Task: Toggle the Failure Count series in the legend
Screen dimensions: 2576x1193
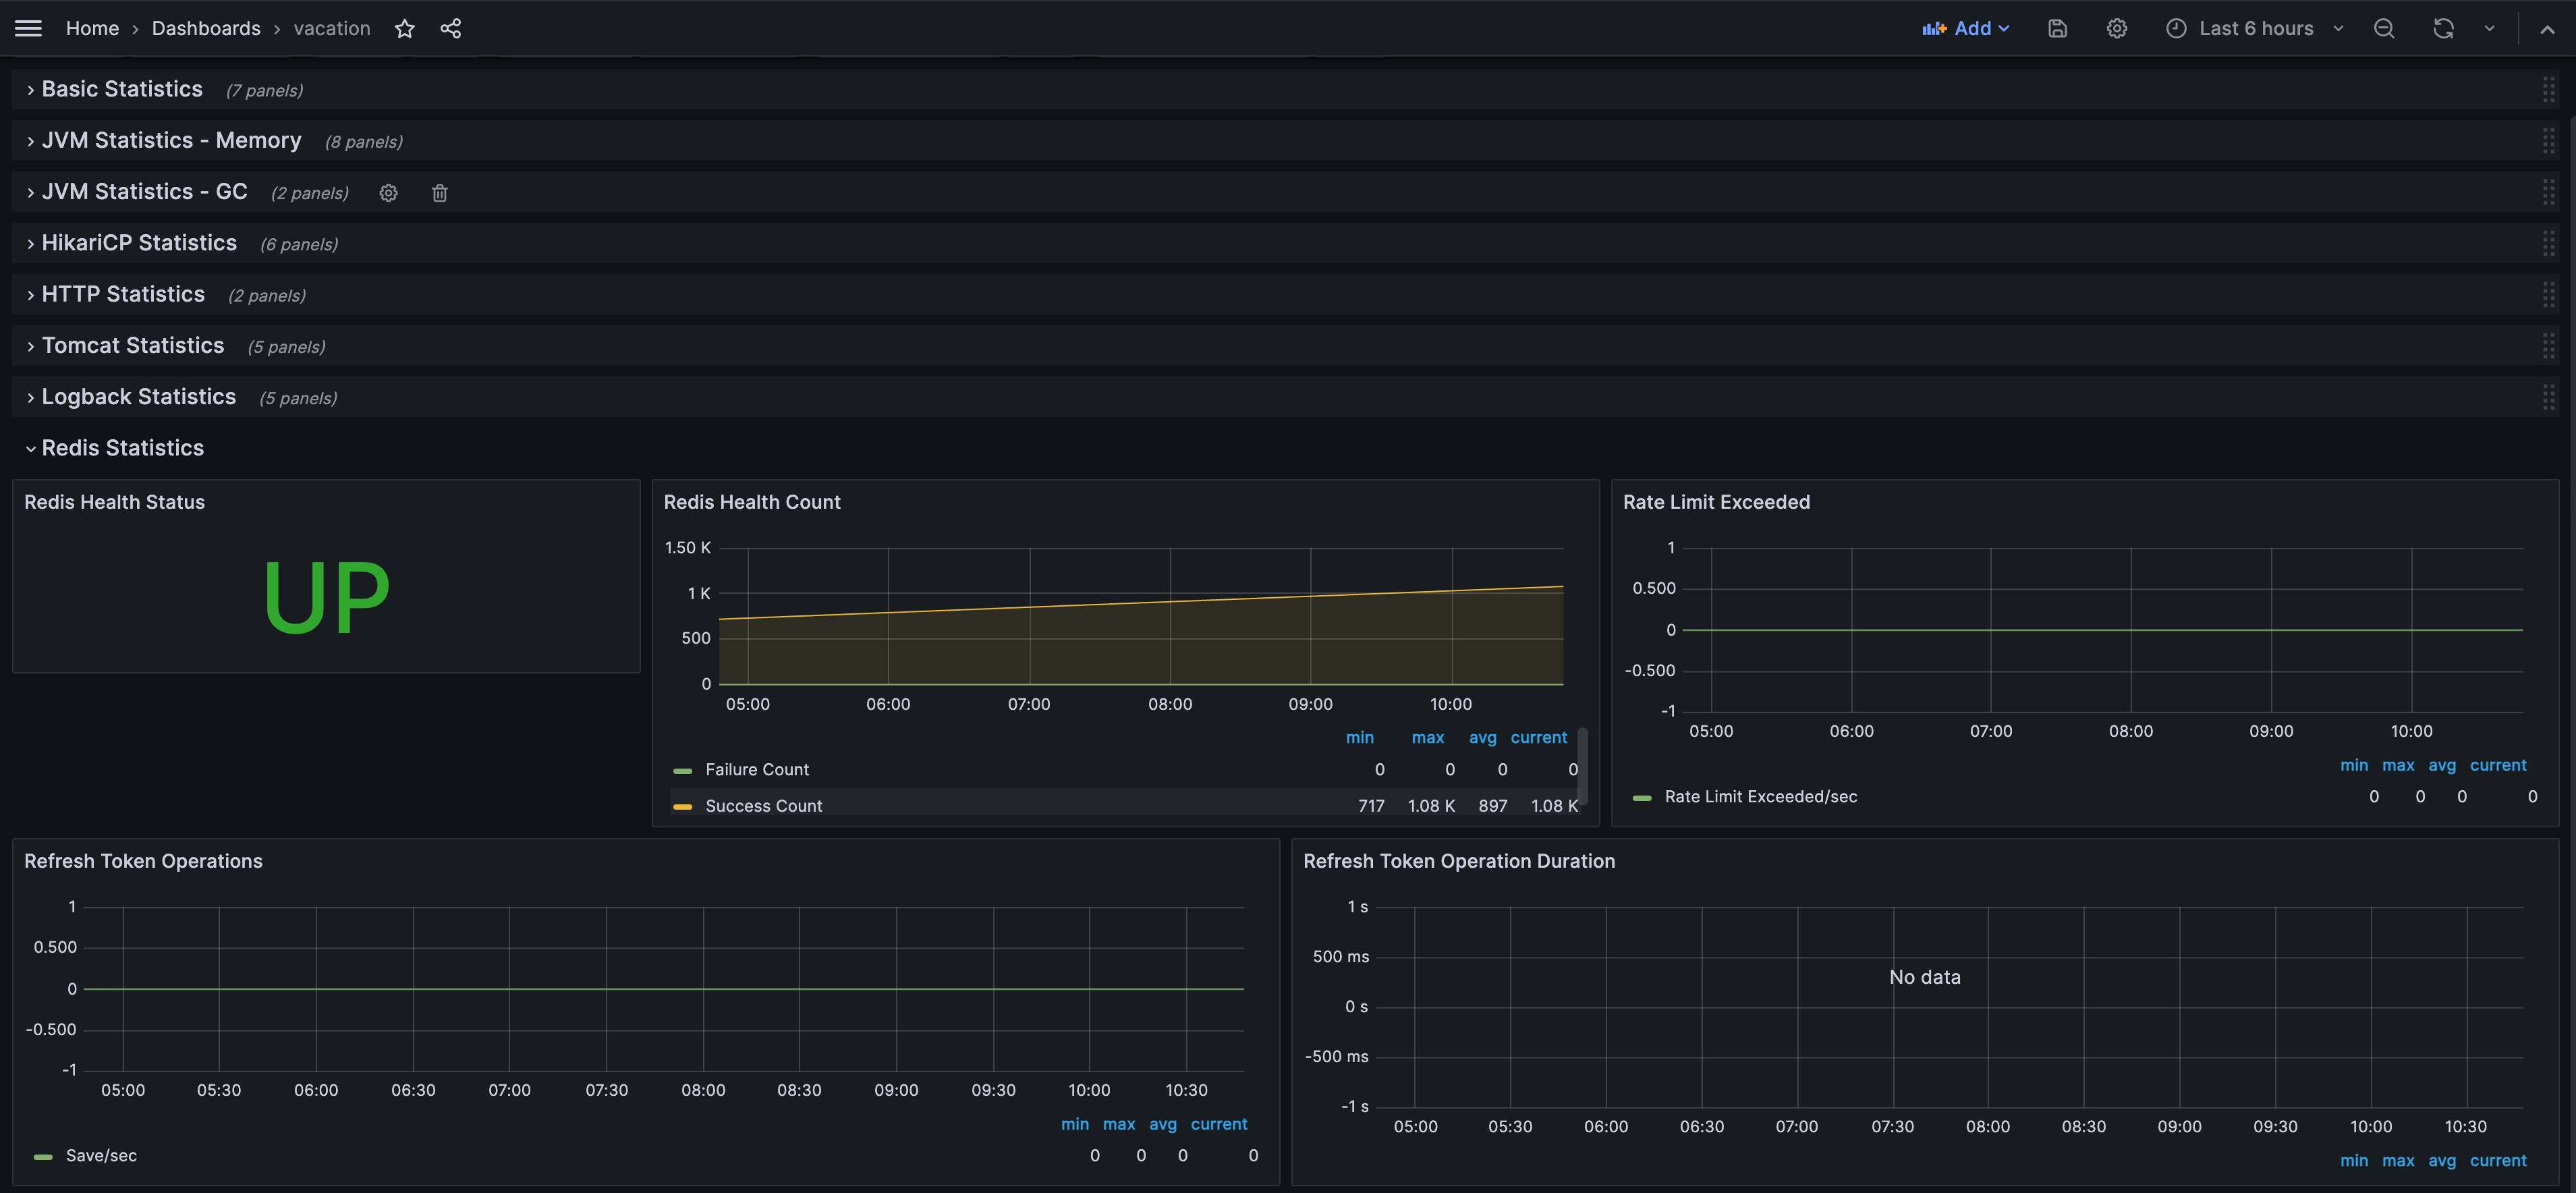Action: click(x=756, y=769)
